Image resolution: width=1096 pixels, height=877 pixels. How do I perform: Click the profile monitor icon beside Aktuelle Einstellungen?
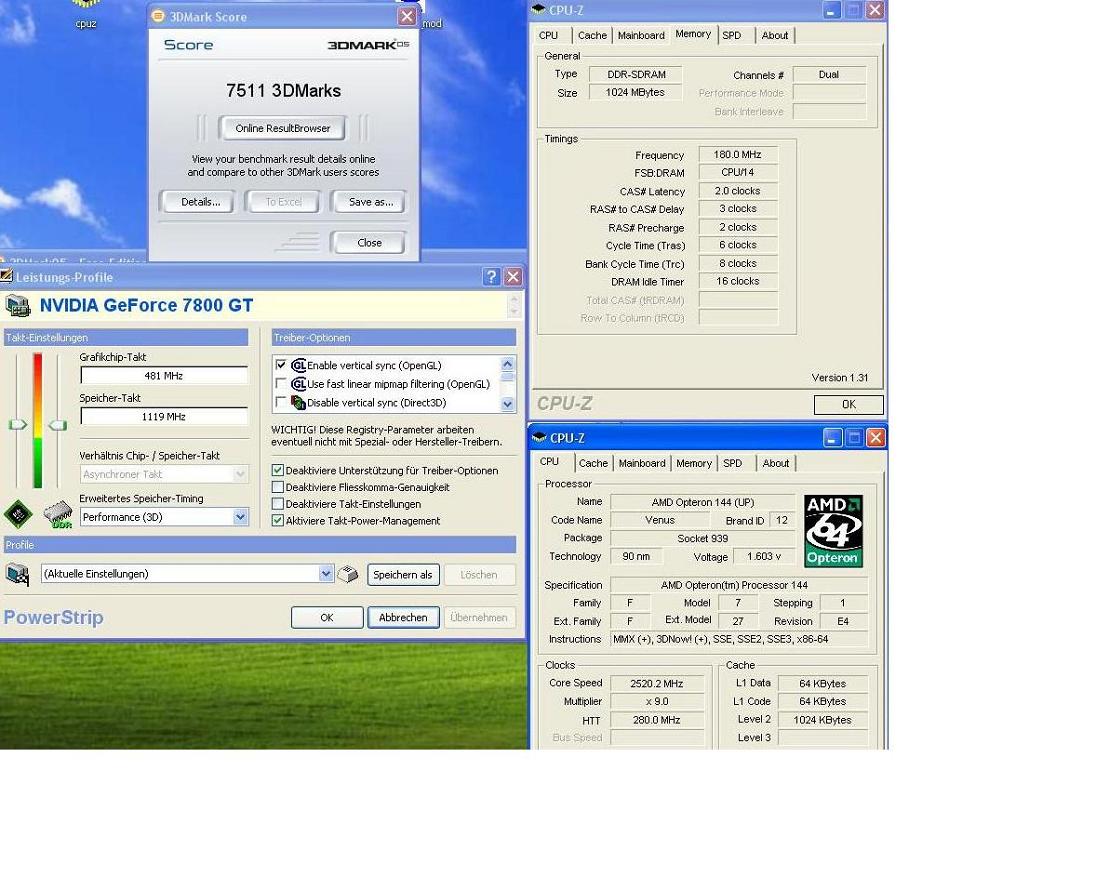coord(17,574)
